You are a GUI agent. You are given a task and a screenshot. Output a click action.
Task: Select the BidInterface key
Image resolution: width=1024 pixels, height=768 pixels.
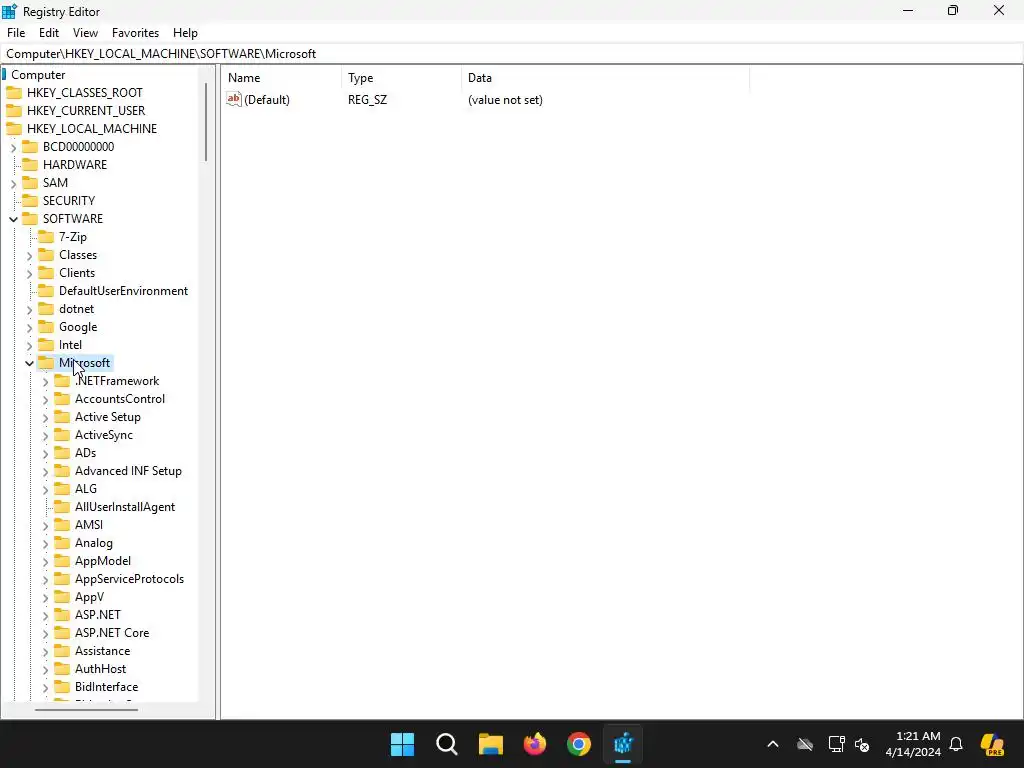(x=106, y=687)
